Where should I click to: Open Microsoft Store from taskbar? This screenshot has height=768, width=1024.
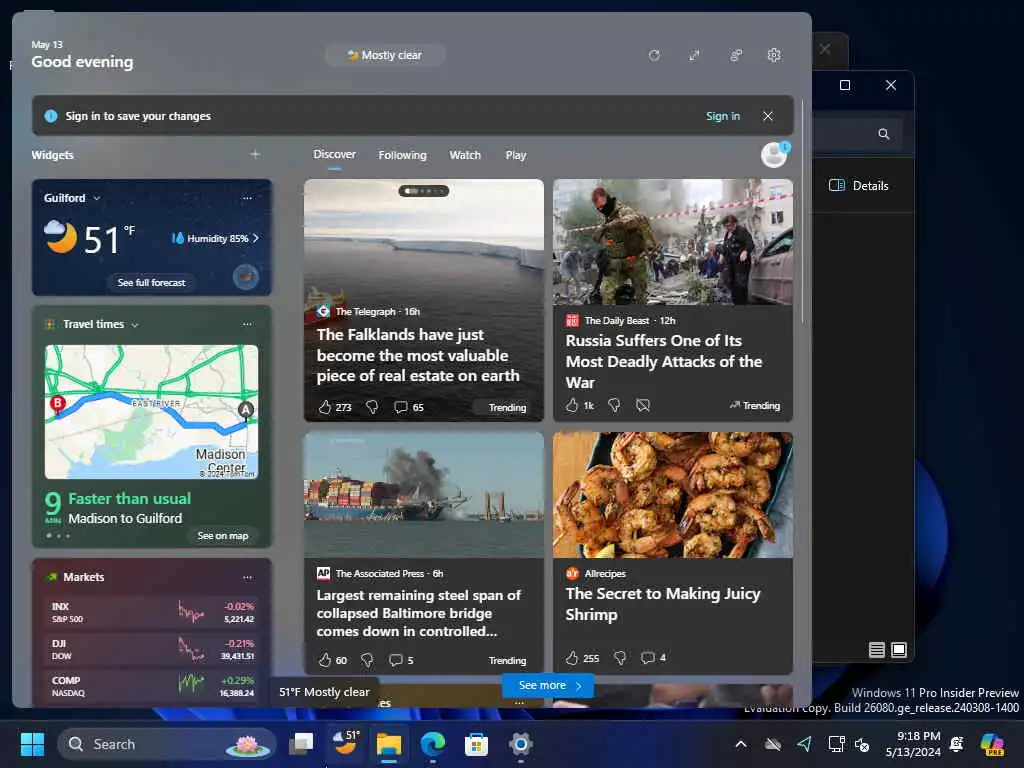[476, 744]
